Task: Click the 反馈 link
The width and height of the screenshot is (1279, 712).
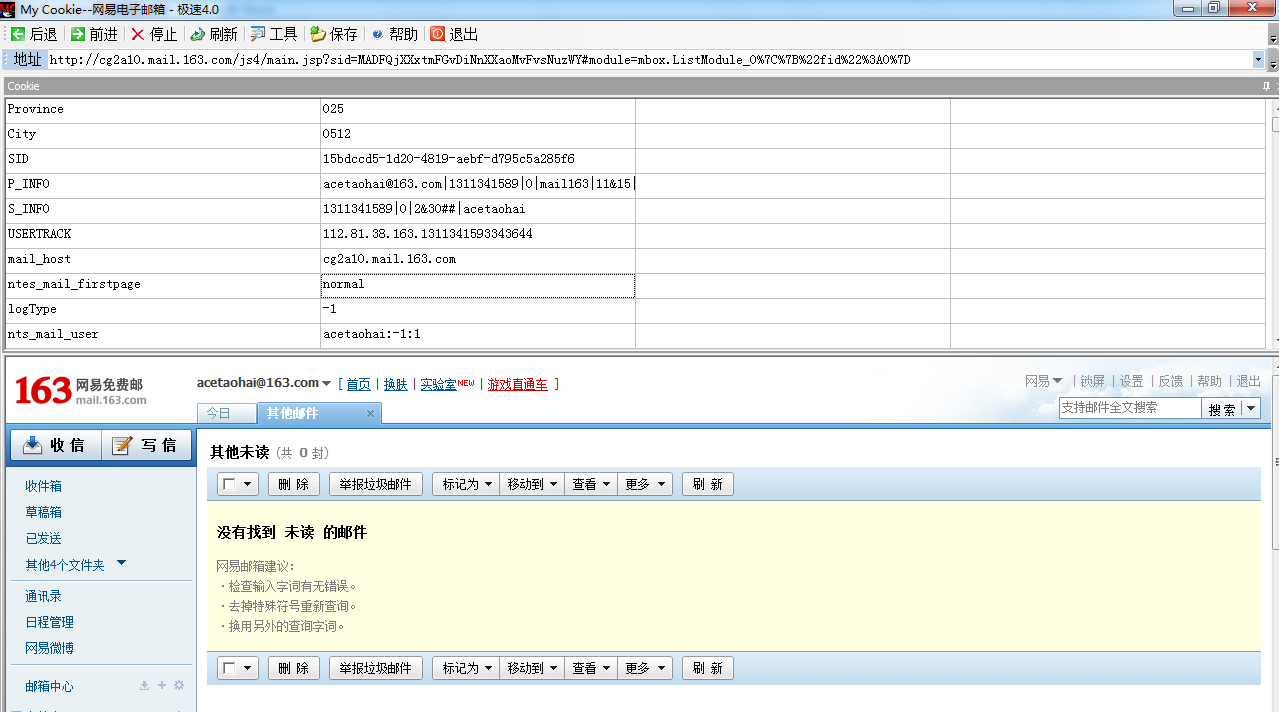Action: [1170, 381]
